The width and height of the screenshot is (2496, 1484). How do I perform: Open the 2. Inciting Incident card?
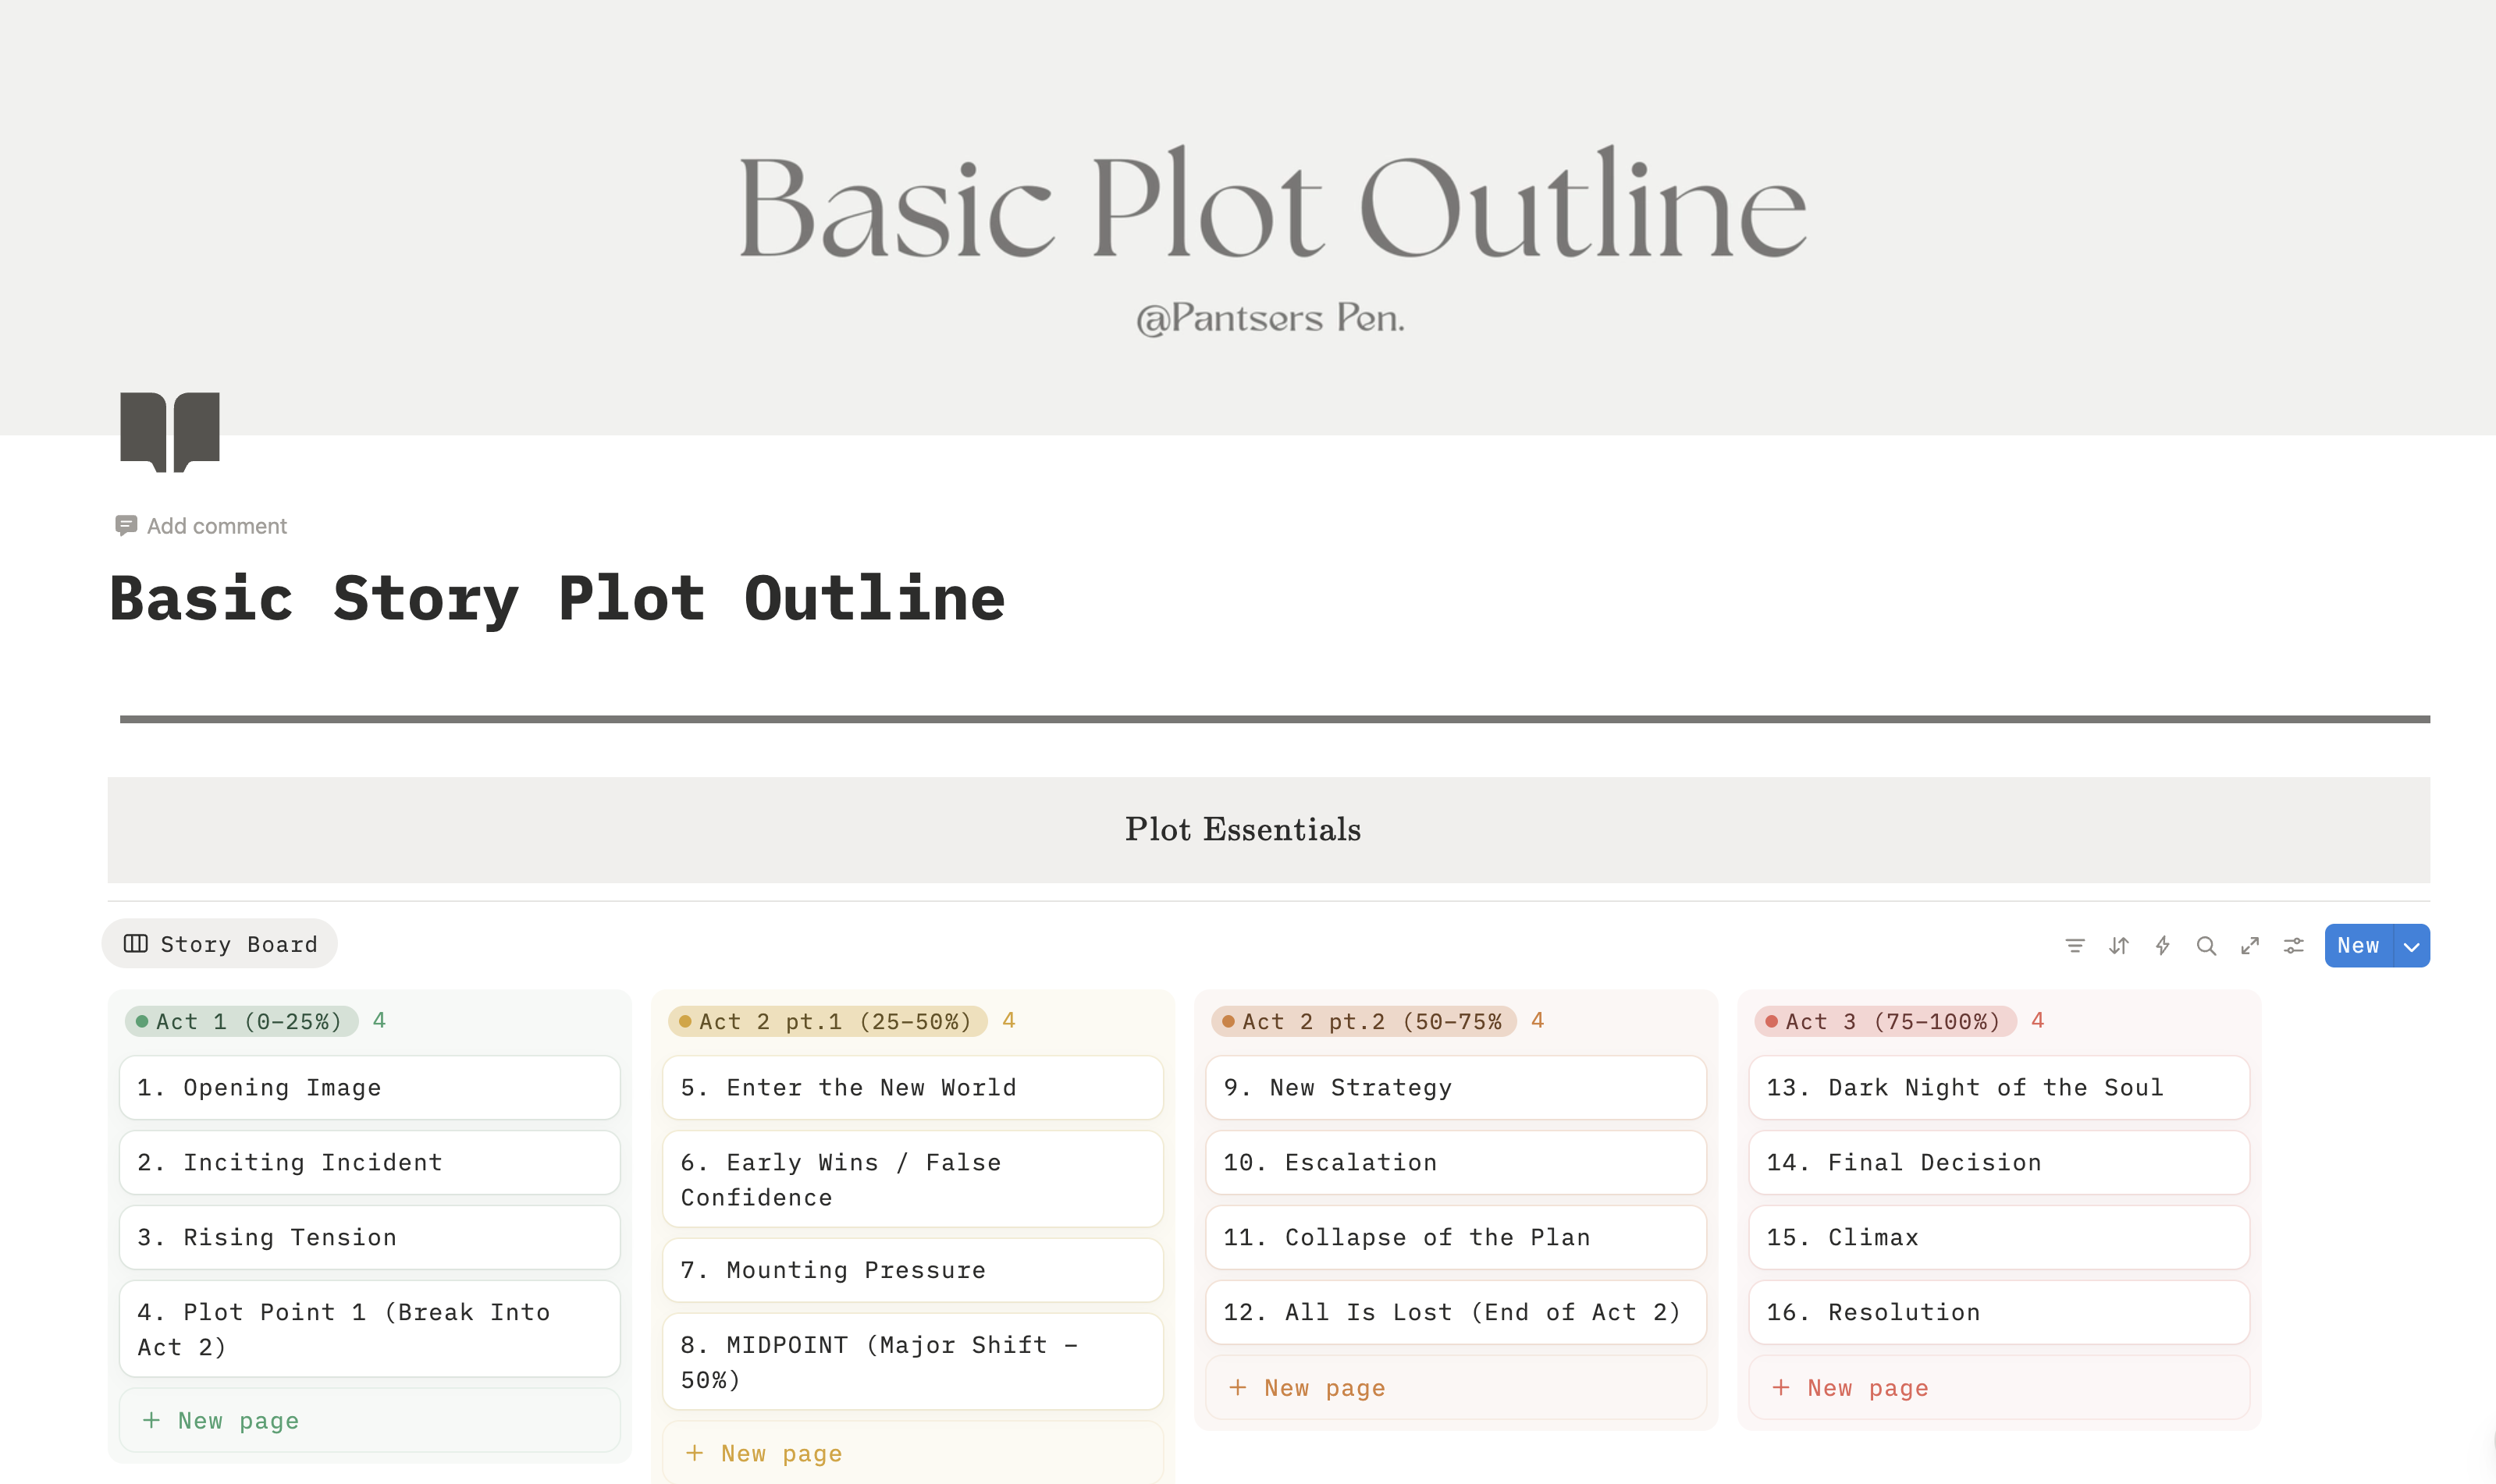coord(369,1162)
